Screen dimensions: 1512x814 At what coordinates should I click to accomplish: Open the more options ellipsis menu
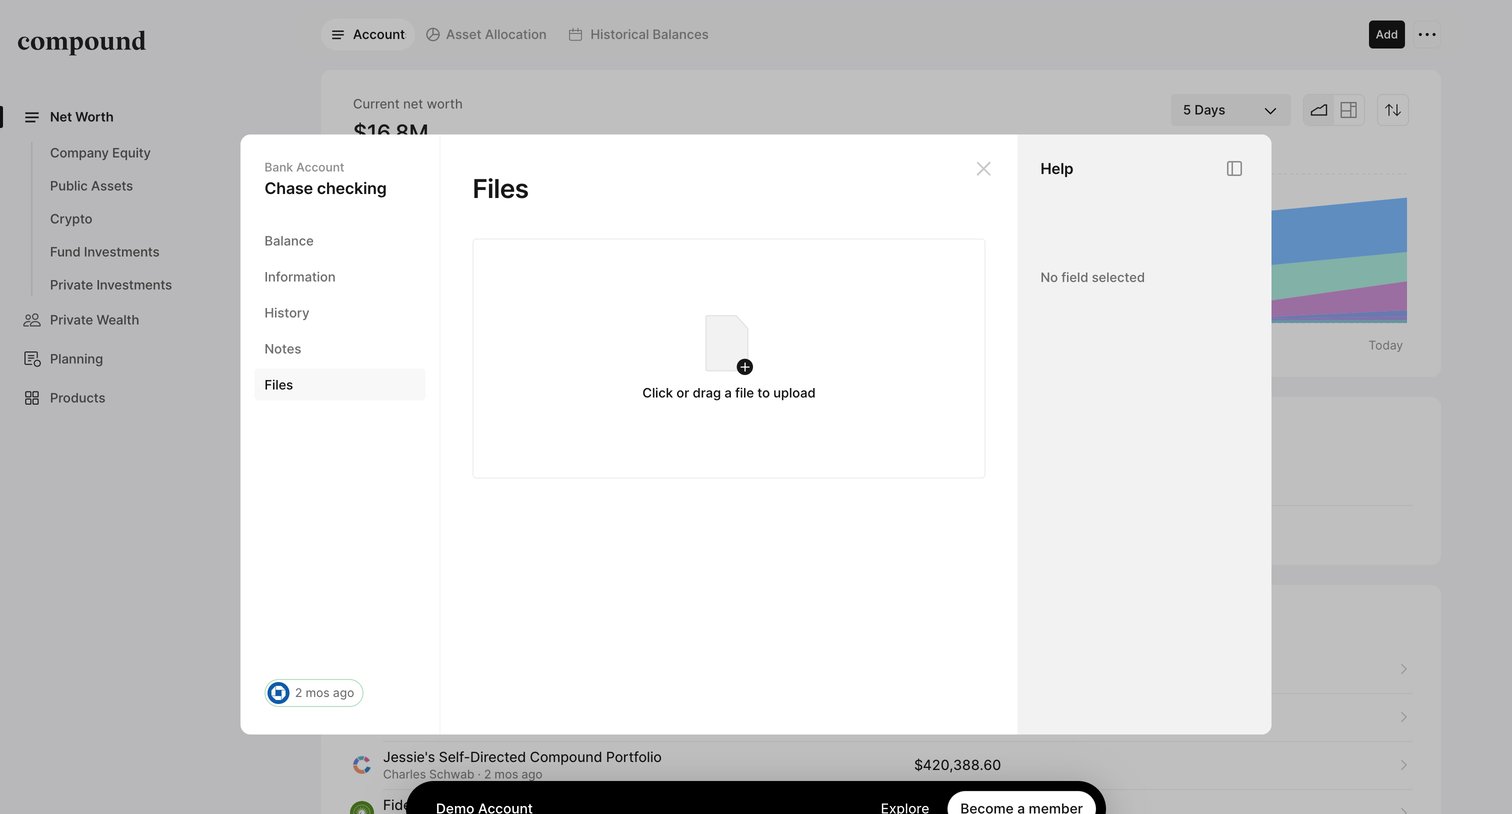point(1427,34)
